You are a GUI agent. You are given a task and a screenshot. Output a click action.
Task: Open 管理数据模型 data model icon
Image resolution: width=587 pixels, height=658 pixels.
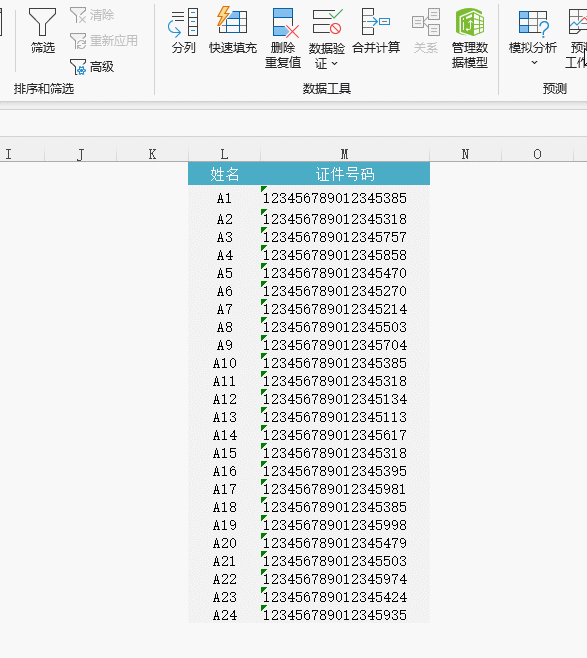(x=470, y=22)
